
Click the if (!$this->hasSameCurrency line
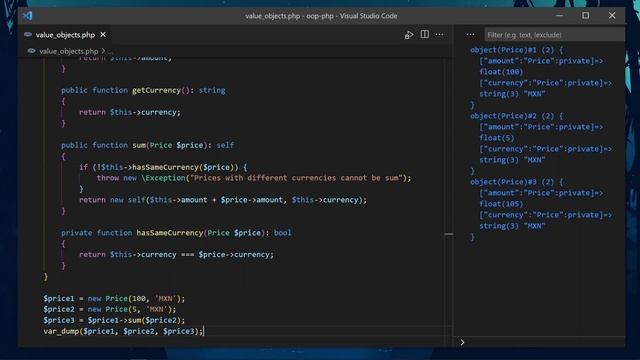click(163, 167)
